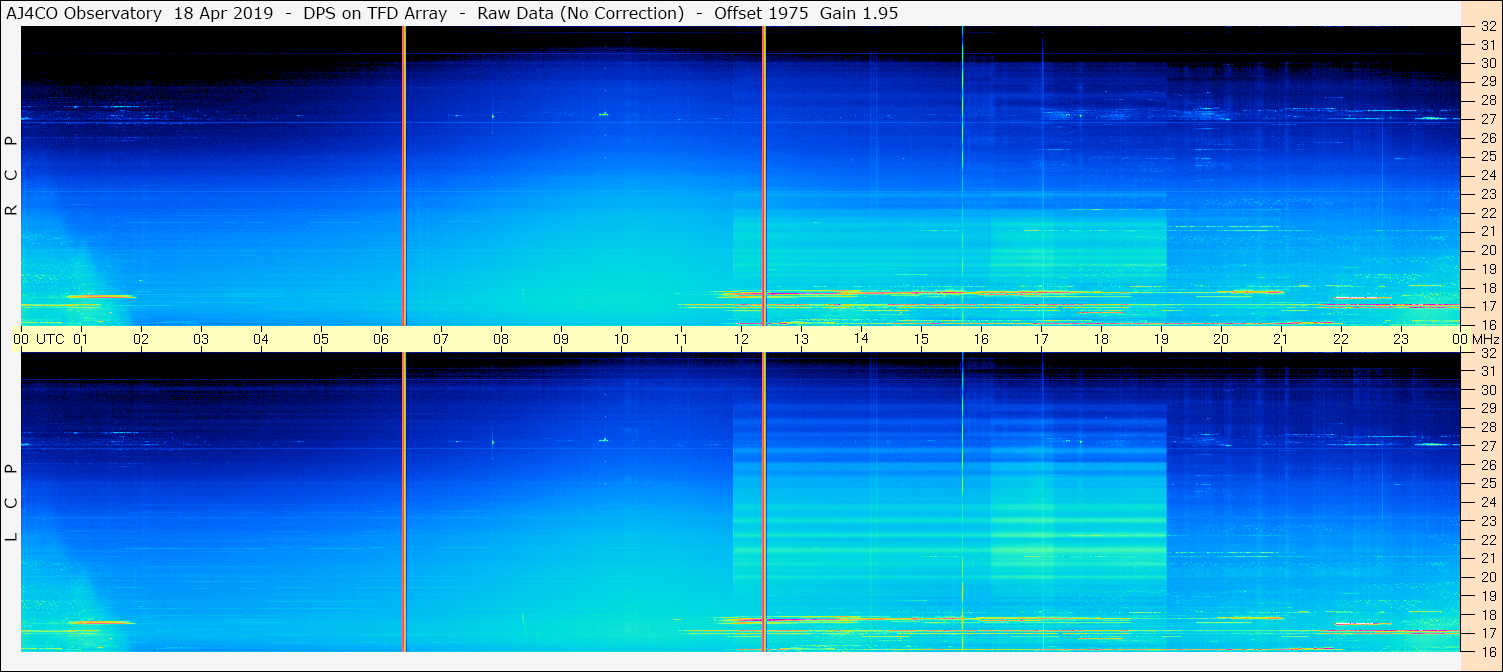Screen dimensions: 1503x672
Task: Click the 'Gain 1.95' value in title
Action: click(x=859, y=13)
